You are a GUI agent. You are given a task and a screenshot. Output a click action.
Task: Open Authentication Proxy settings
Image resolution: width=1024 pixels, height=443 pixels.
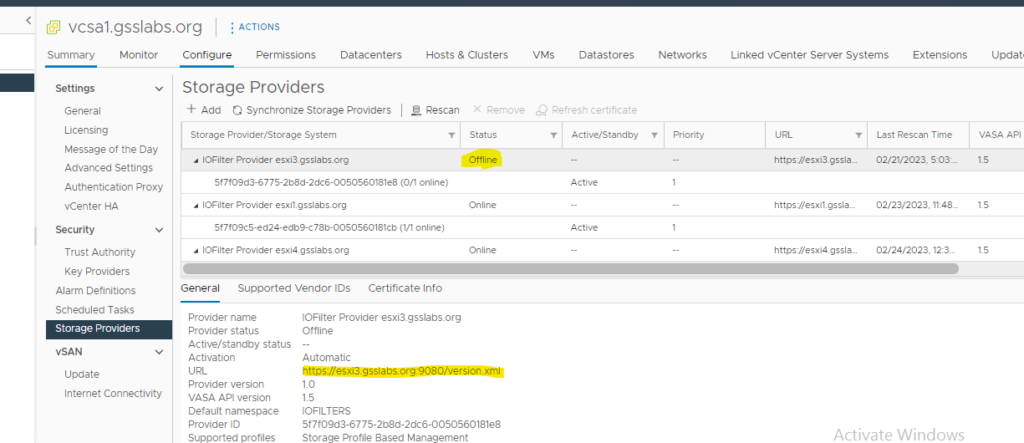coord(114,187)
